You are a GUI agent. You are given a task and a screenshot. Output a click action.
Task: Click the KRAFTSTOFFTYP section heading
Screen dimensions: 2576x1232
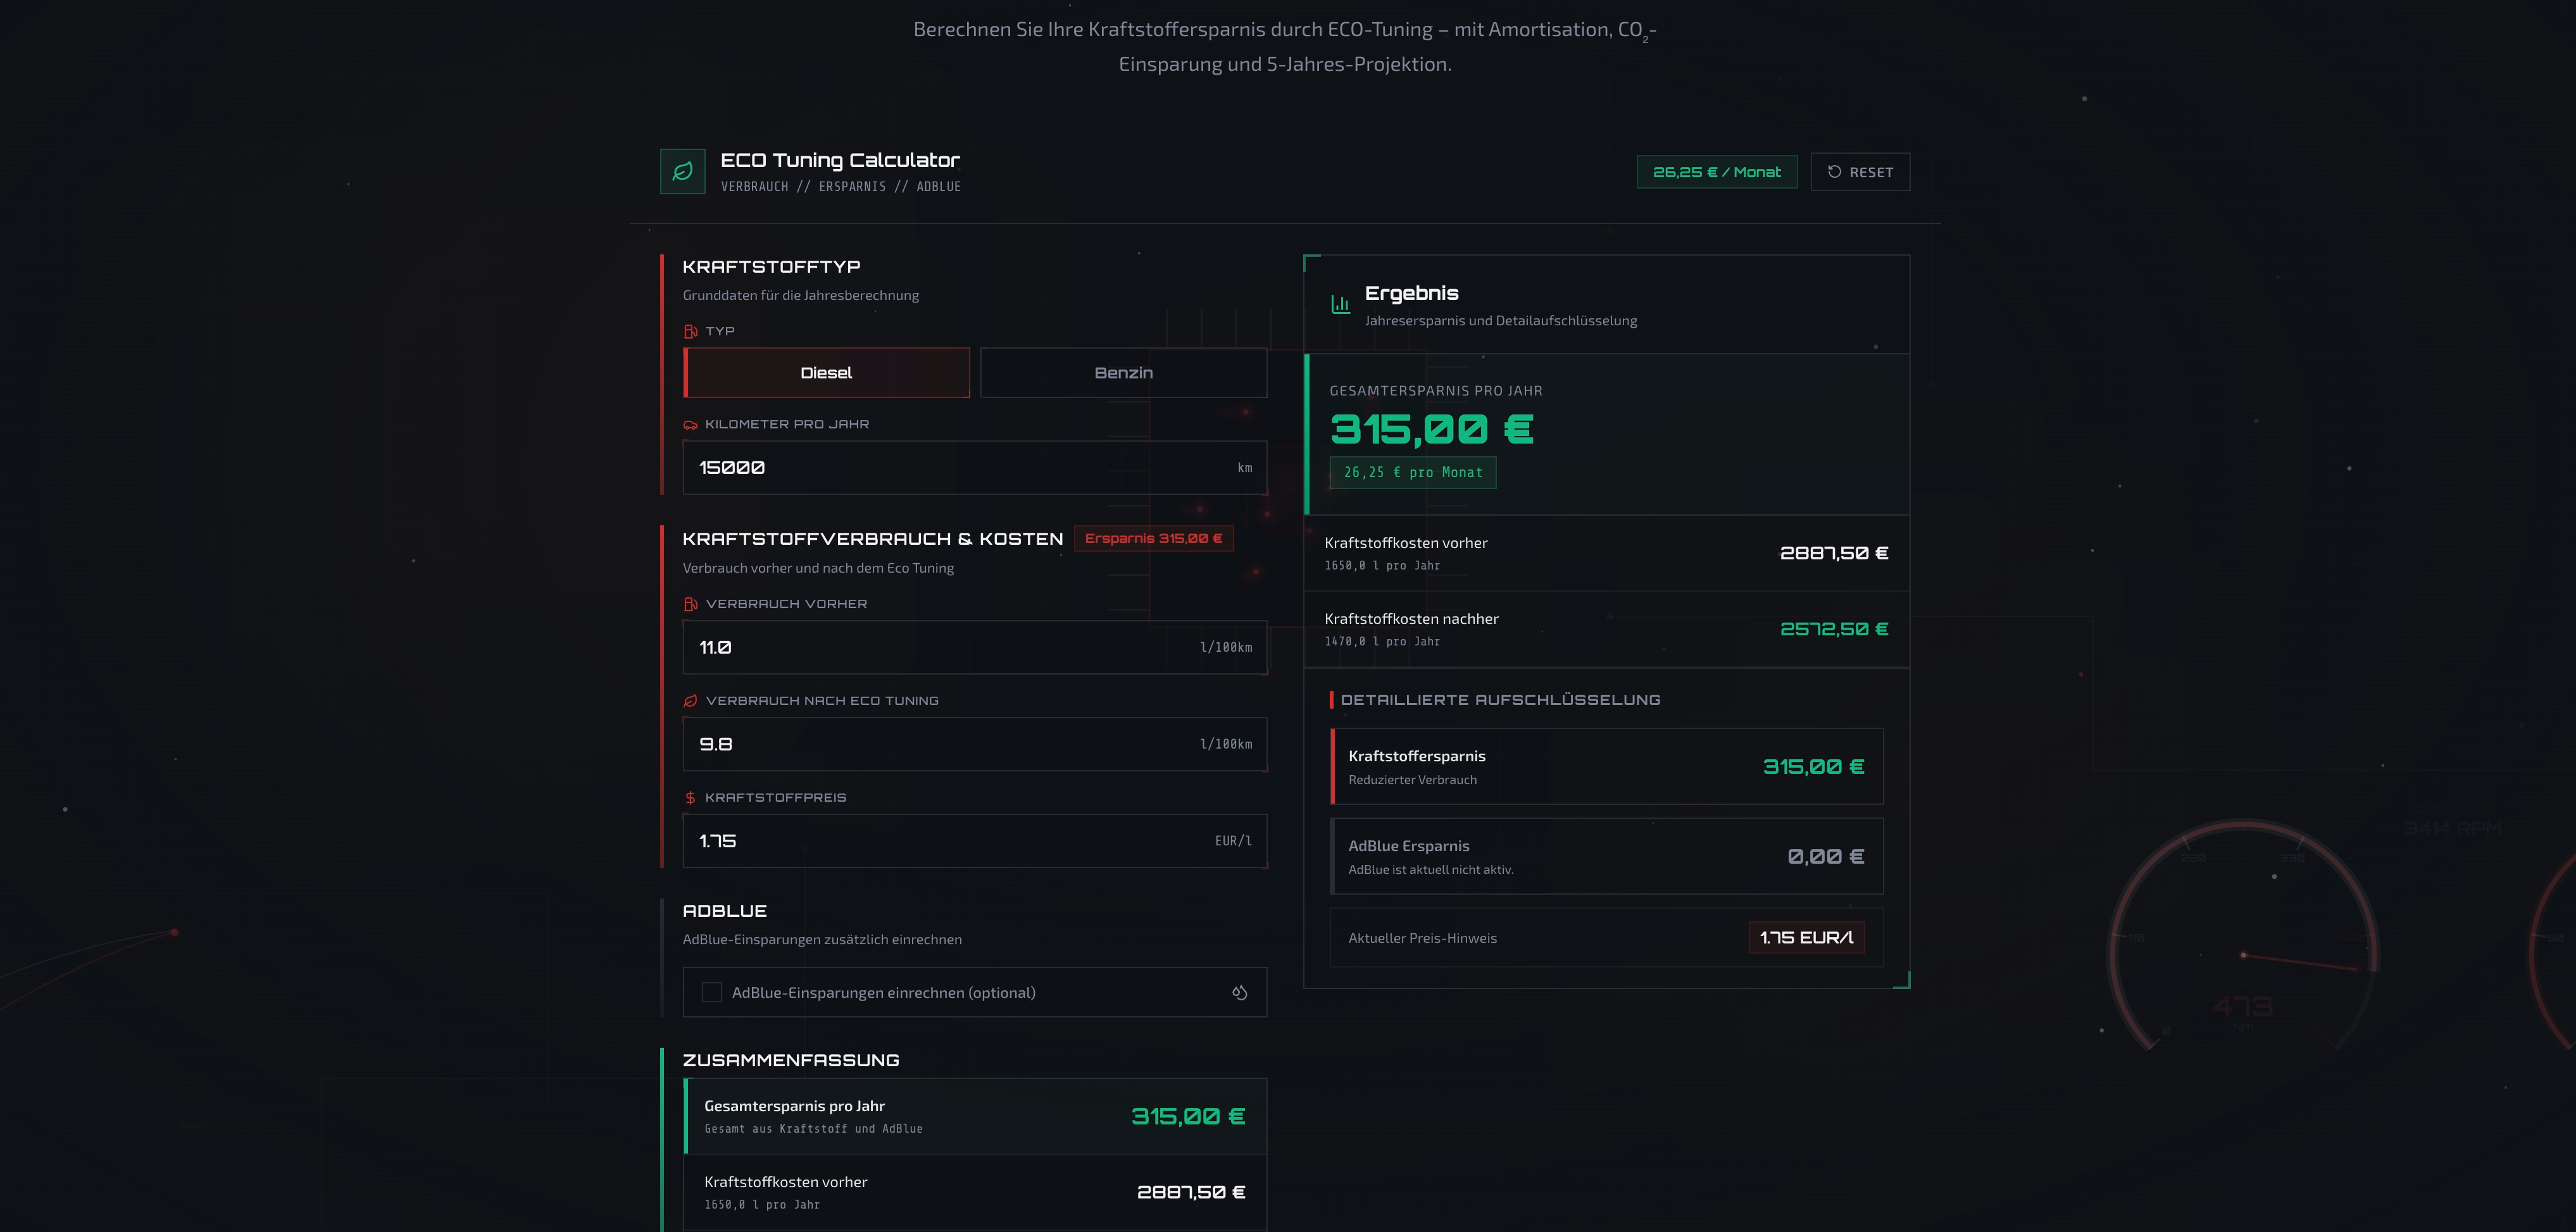click(771, 266)
